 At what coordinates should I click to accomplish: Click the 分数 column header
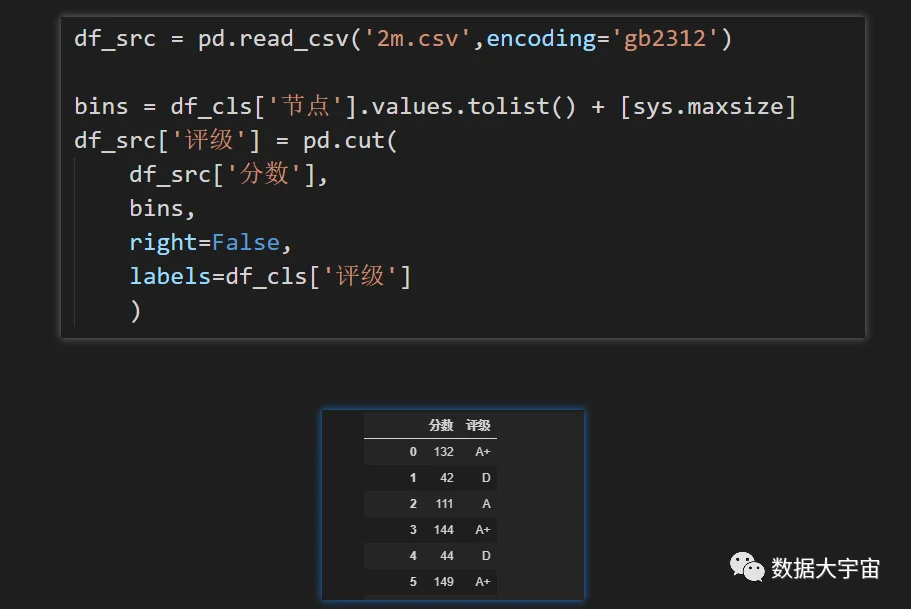click(x=440, y=425)
